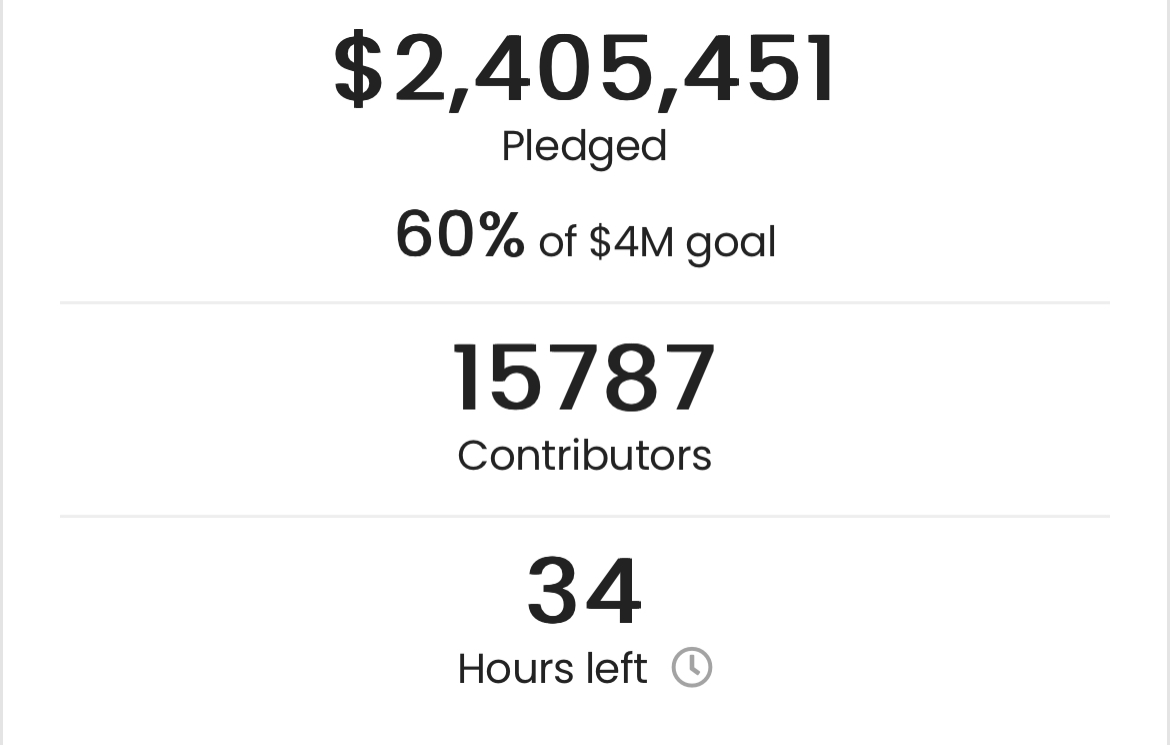Viewport: 1170px width, 745px height.
Task: Click the word goal
Action: (x=731, y=244)
